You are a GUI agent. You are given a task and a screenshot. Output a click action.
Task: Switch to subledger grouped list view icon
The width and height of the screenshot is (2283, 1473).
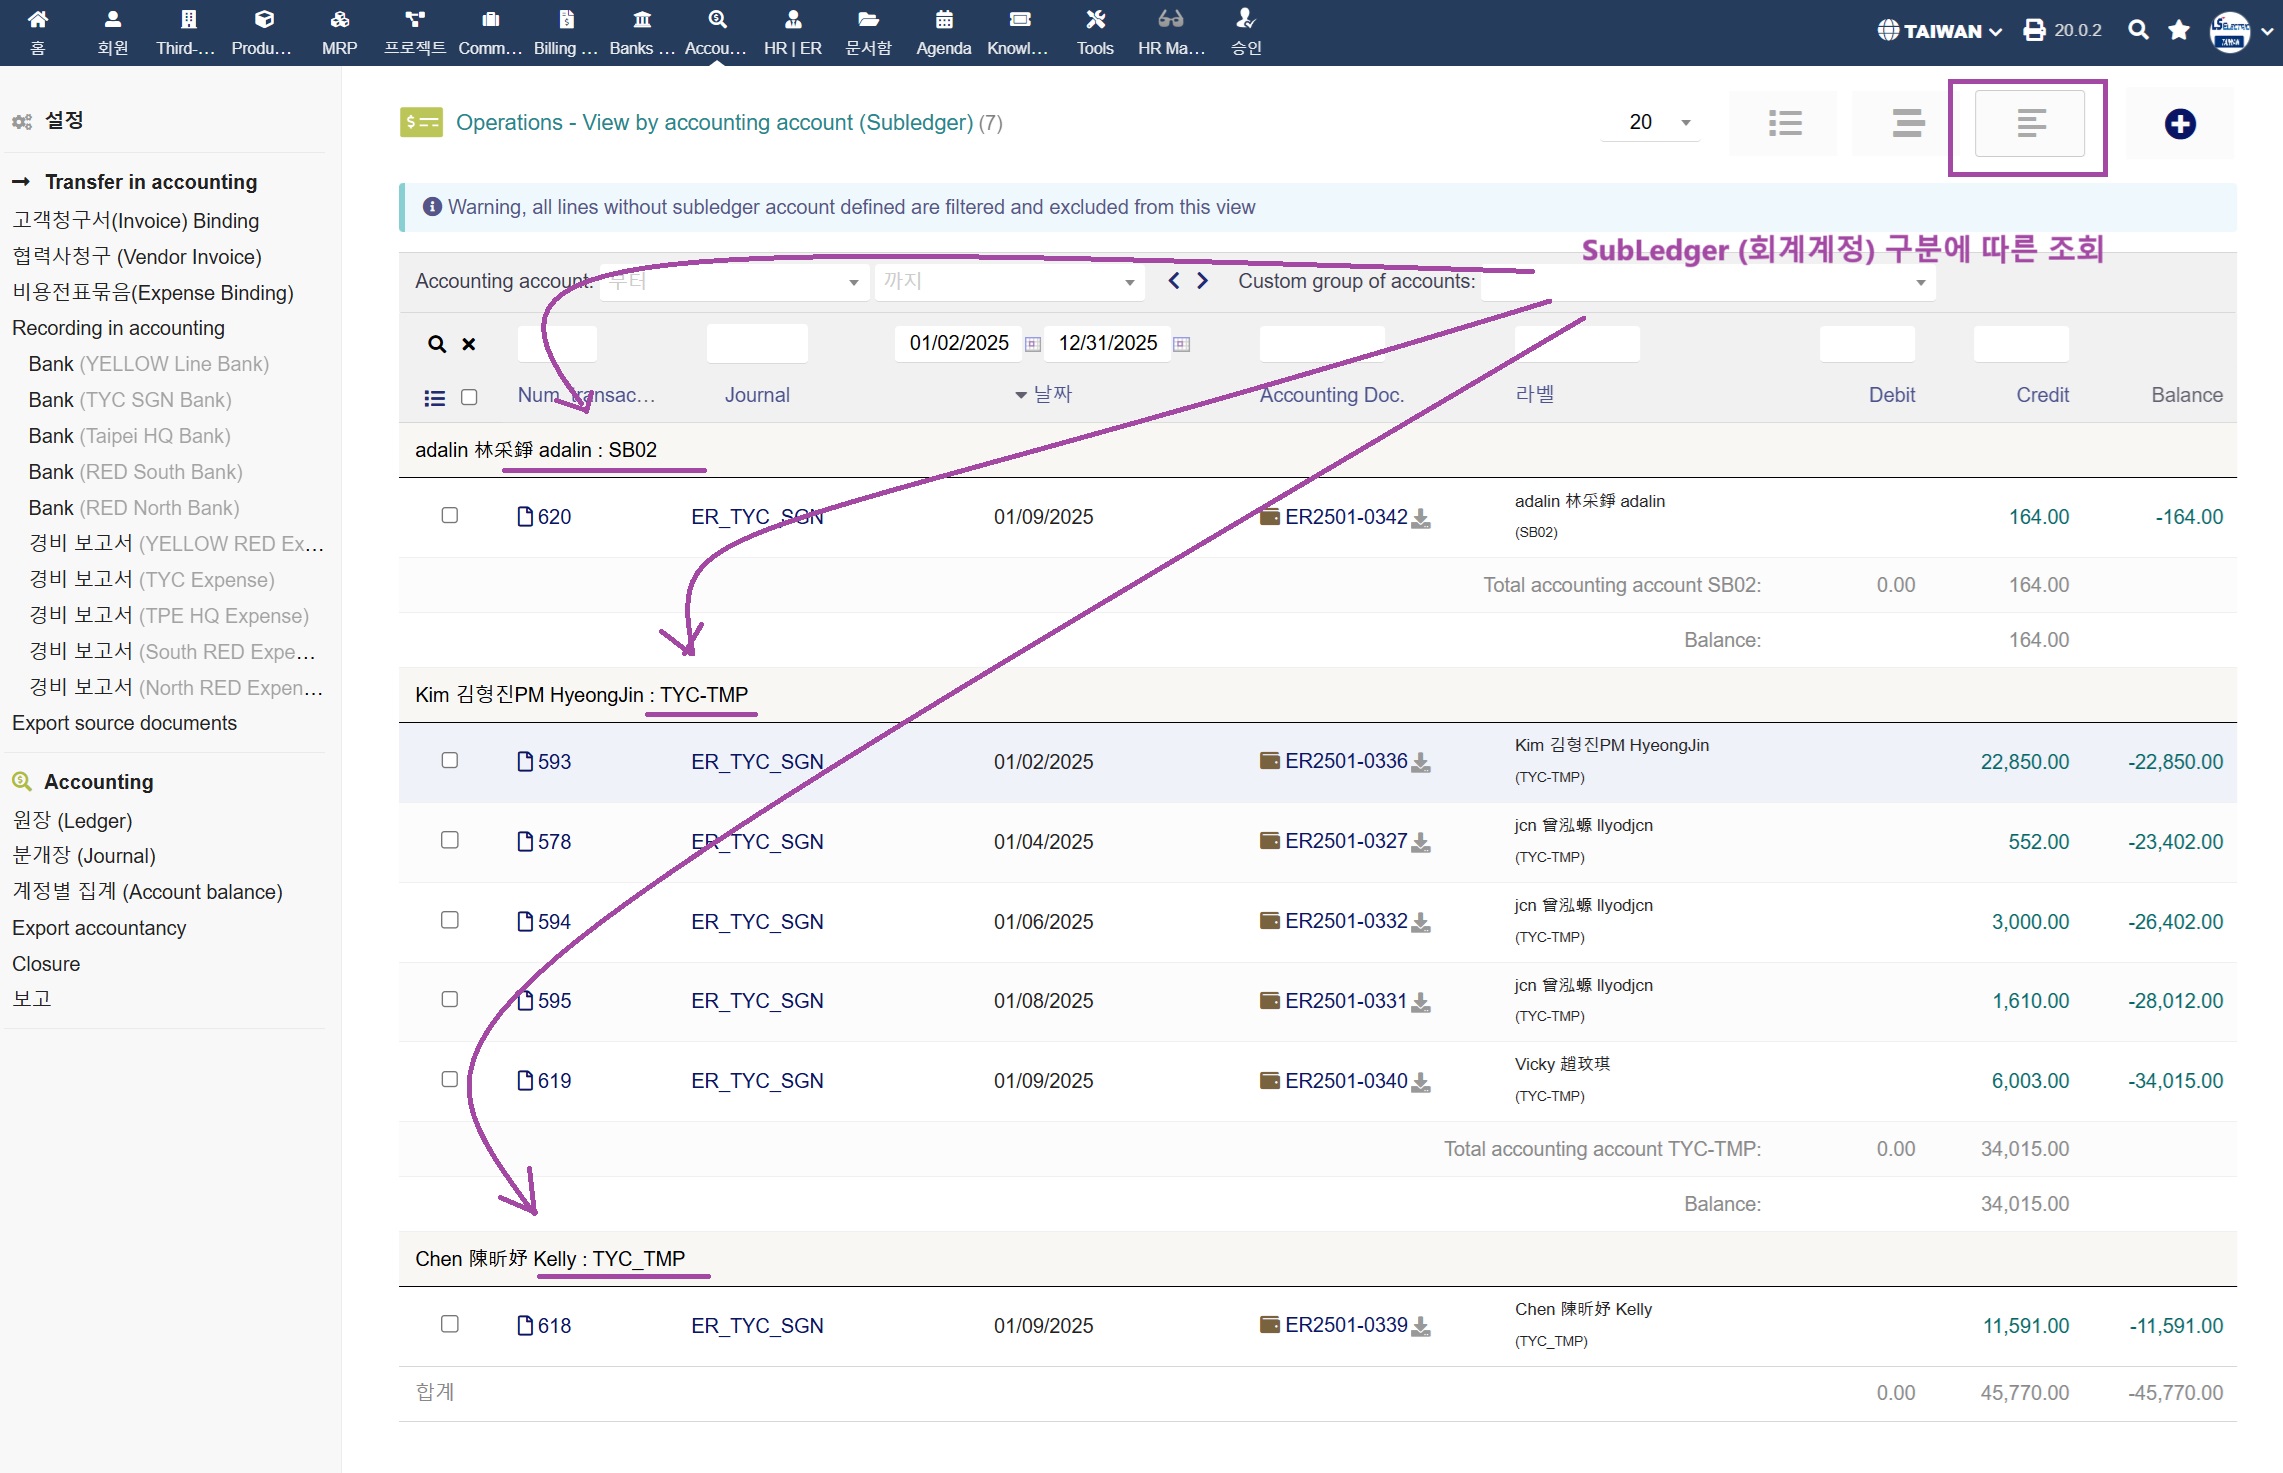2029,124
